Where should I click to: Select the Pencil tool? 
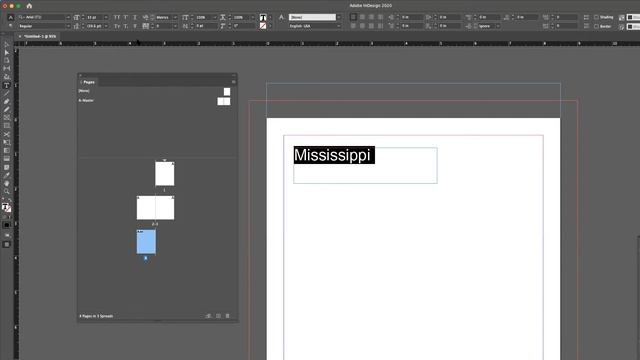(7, 110)
